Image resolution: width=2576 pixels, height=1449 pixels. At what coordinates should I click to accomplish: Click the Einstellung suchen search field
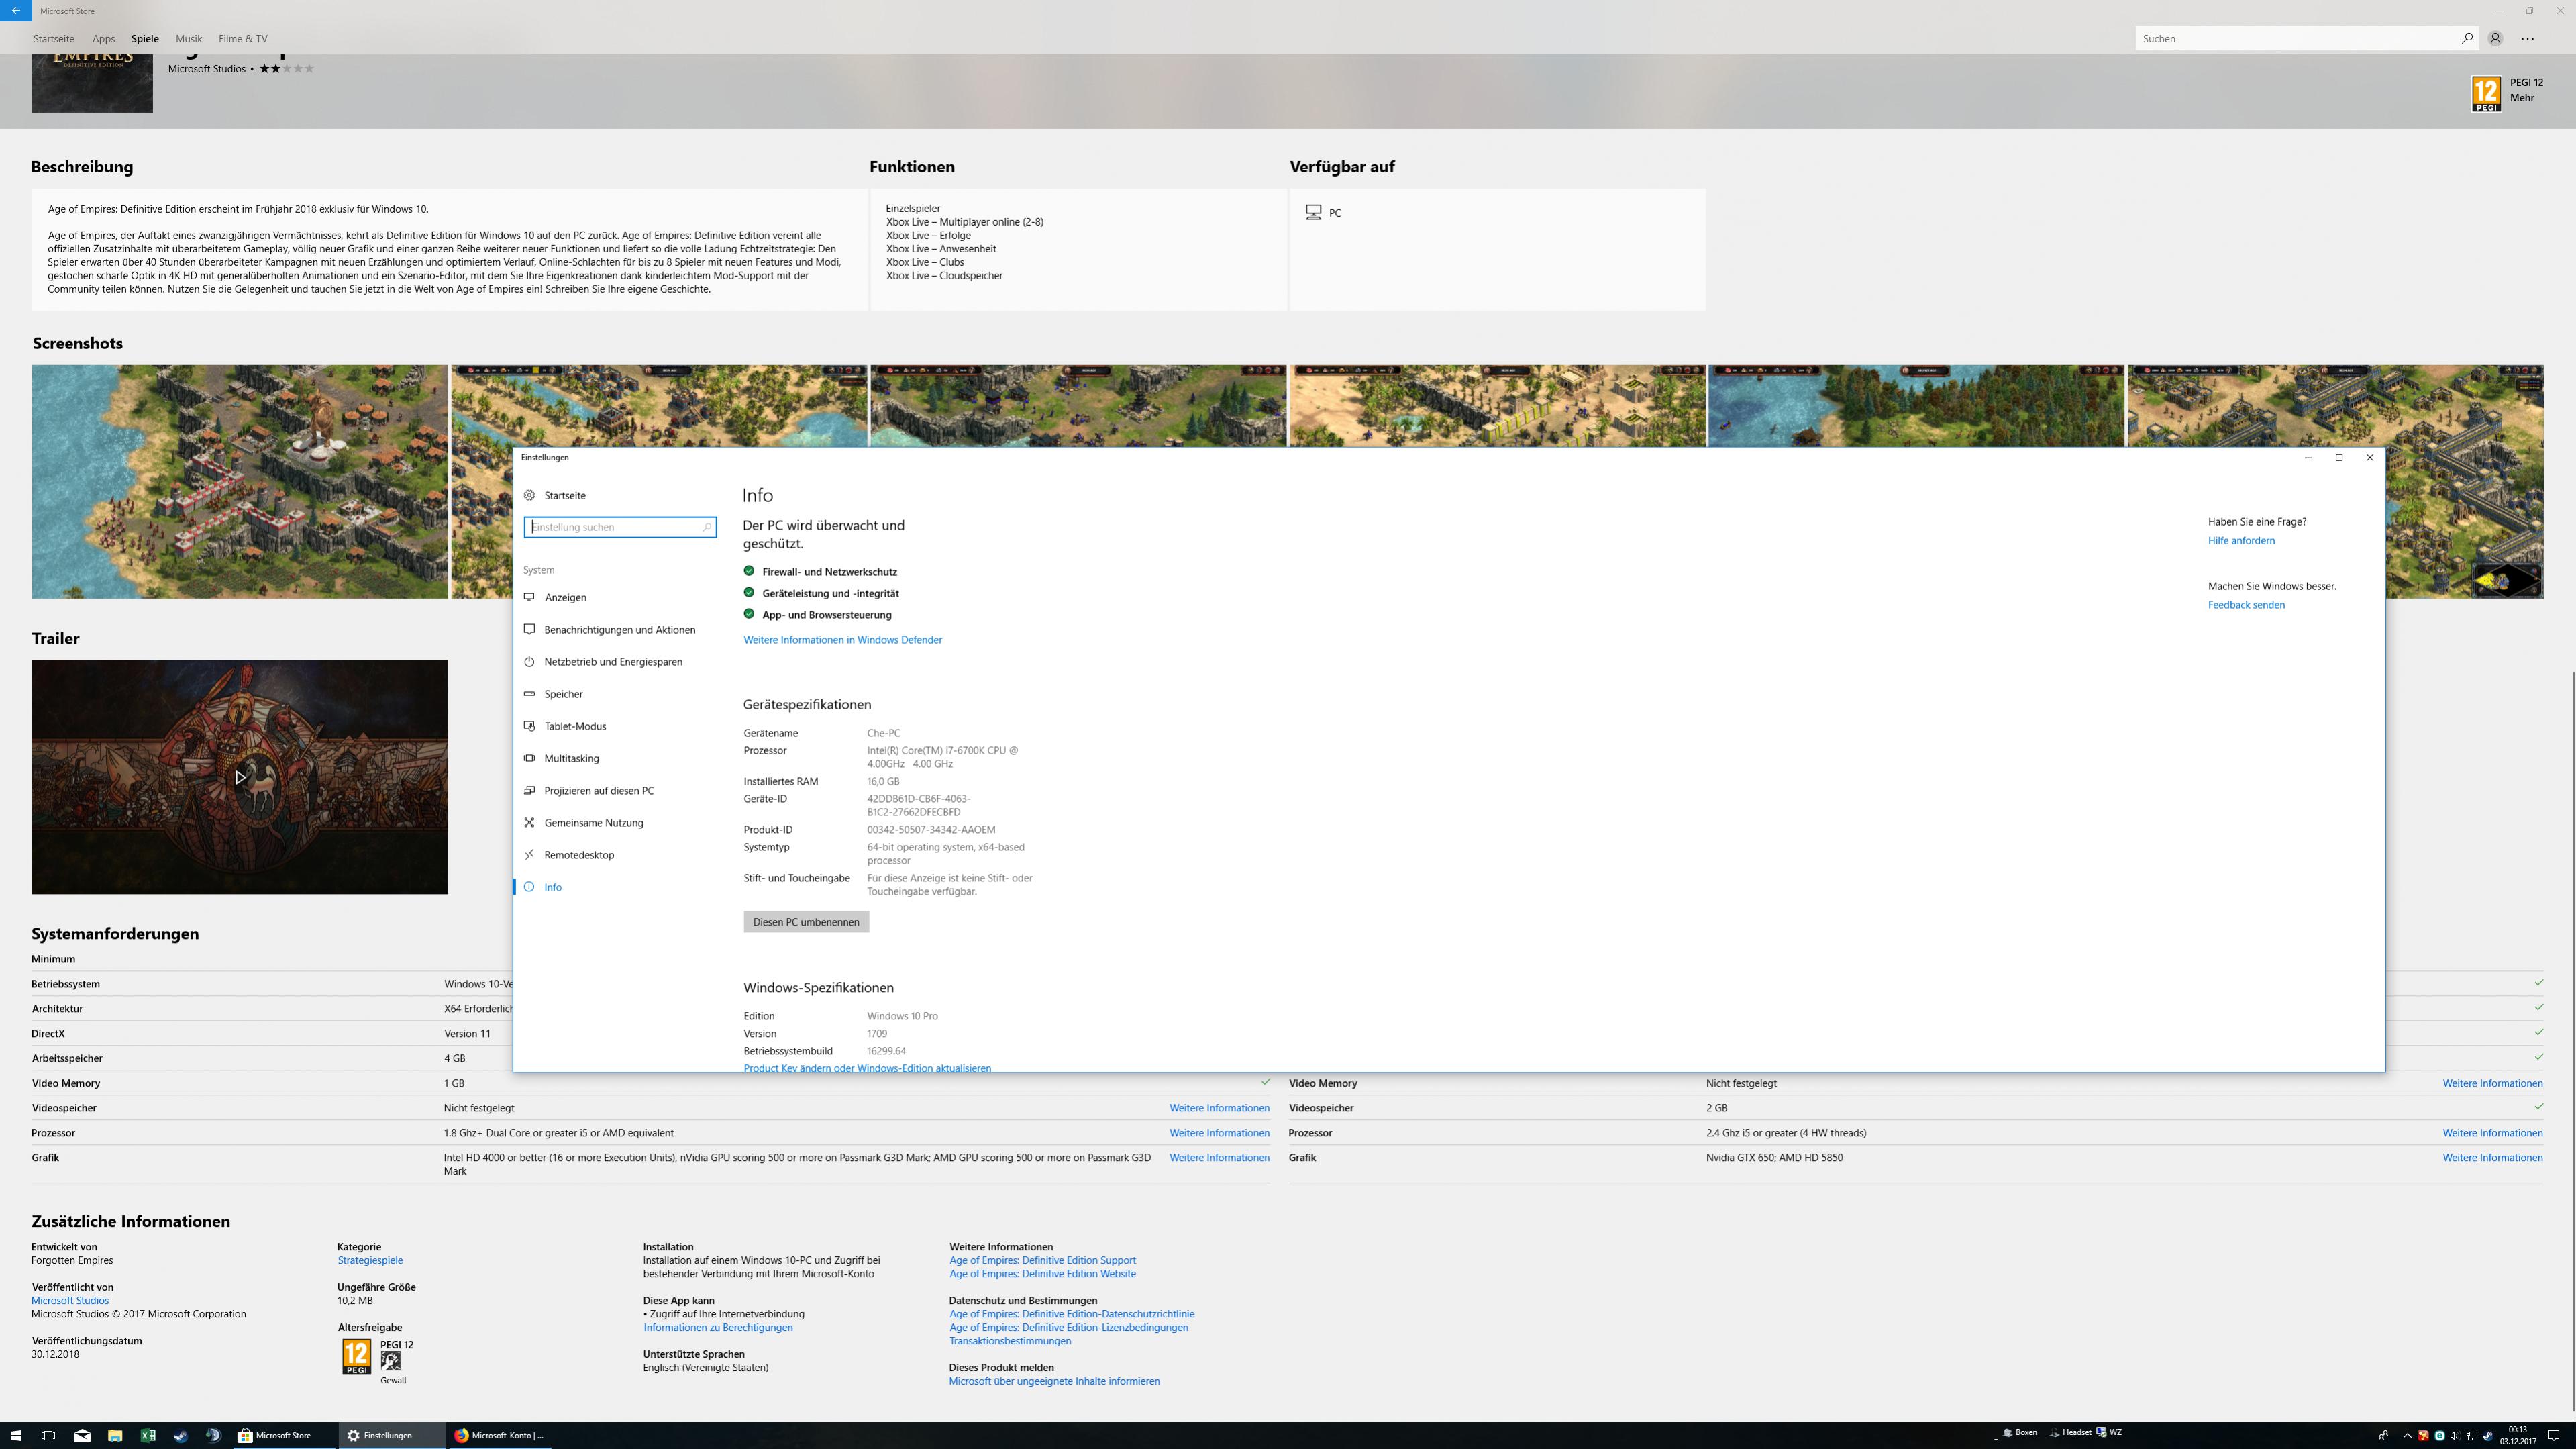[615, 527]
